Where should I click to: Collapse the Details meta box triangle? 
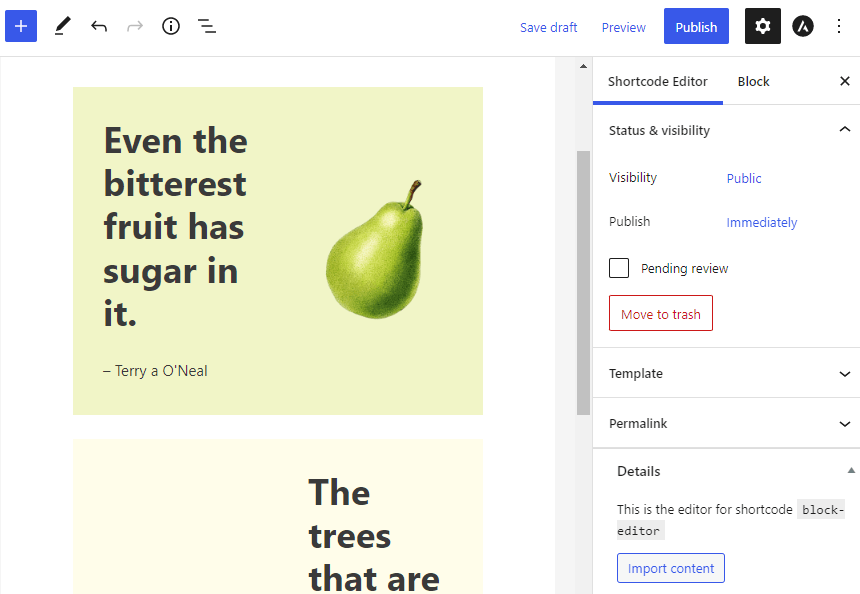851,470
